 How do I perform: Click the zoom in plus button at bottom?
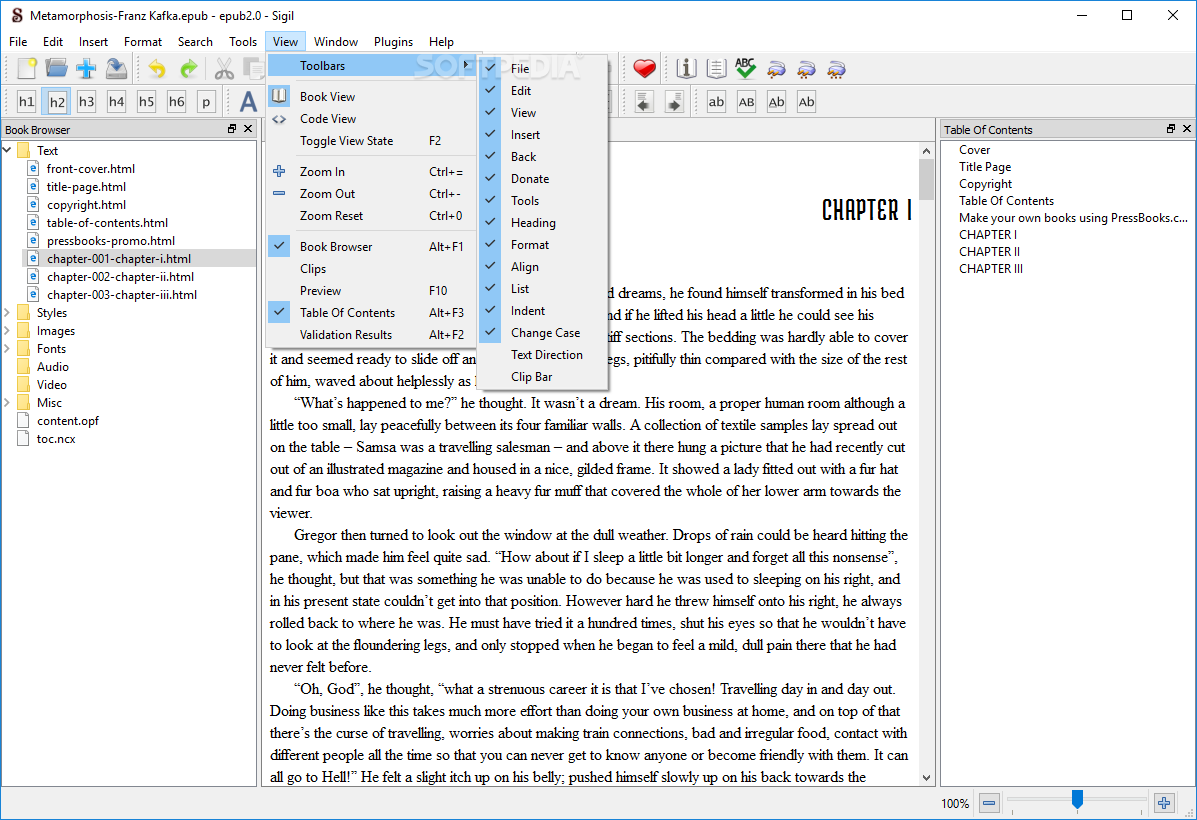click(x=1164, y=803)
